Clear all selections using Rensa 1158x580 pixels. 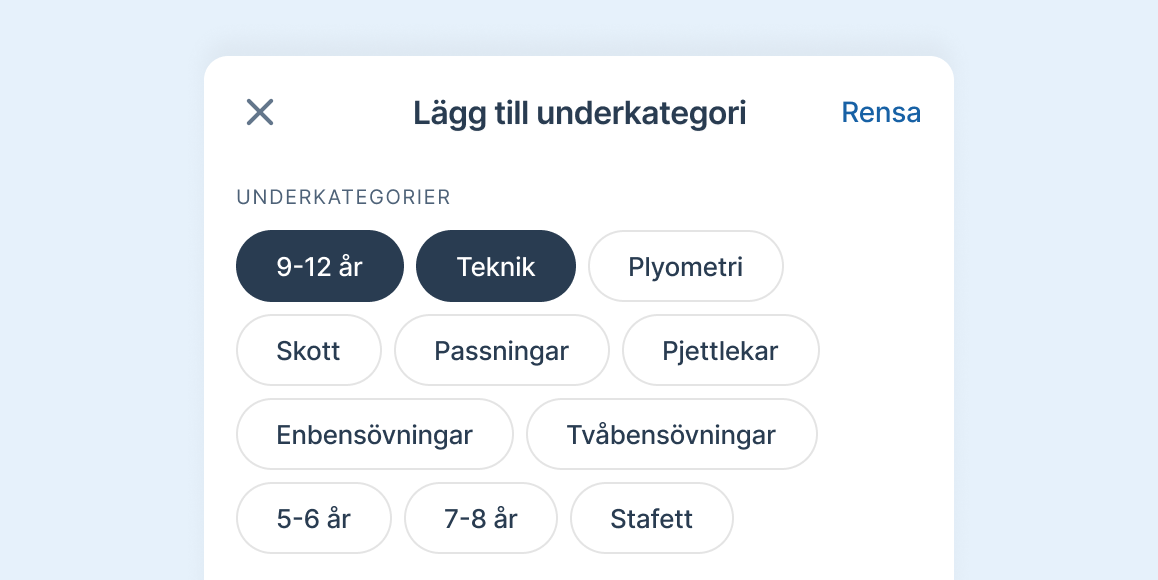pos(880,112)
